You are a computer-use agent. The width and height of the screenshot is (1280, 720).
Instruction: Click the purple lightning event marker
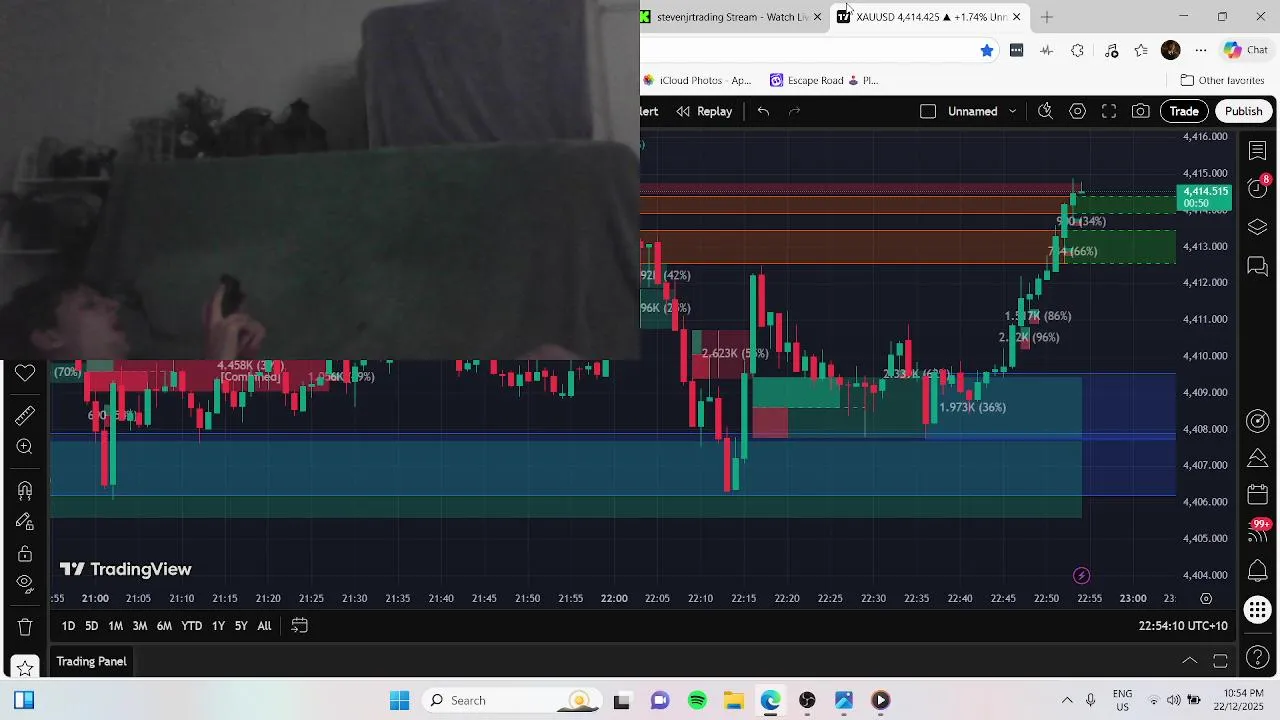[x=1081, y=575]
